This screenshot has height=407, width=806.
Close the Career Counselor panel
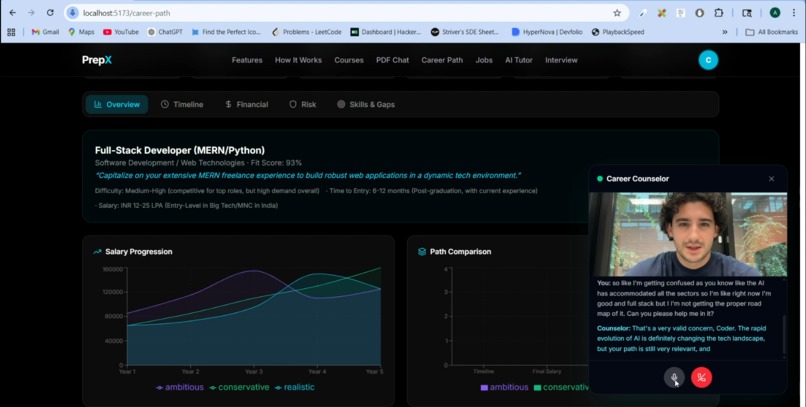pyautogui.click(x=772, y=179)
